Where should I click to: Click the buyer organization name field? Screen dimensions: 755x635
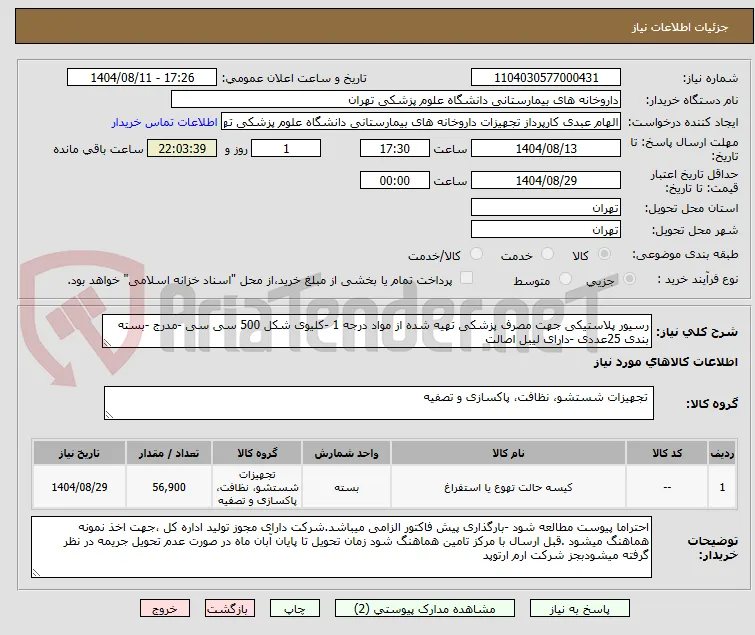point(395,100)
